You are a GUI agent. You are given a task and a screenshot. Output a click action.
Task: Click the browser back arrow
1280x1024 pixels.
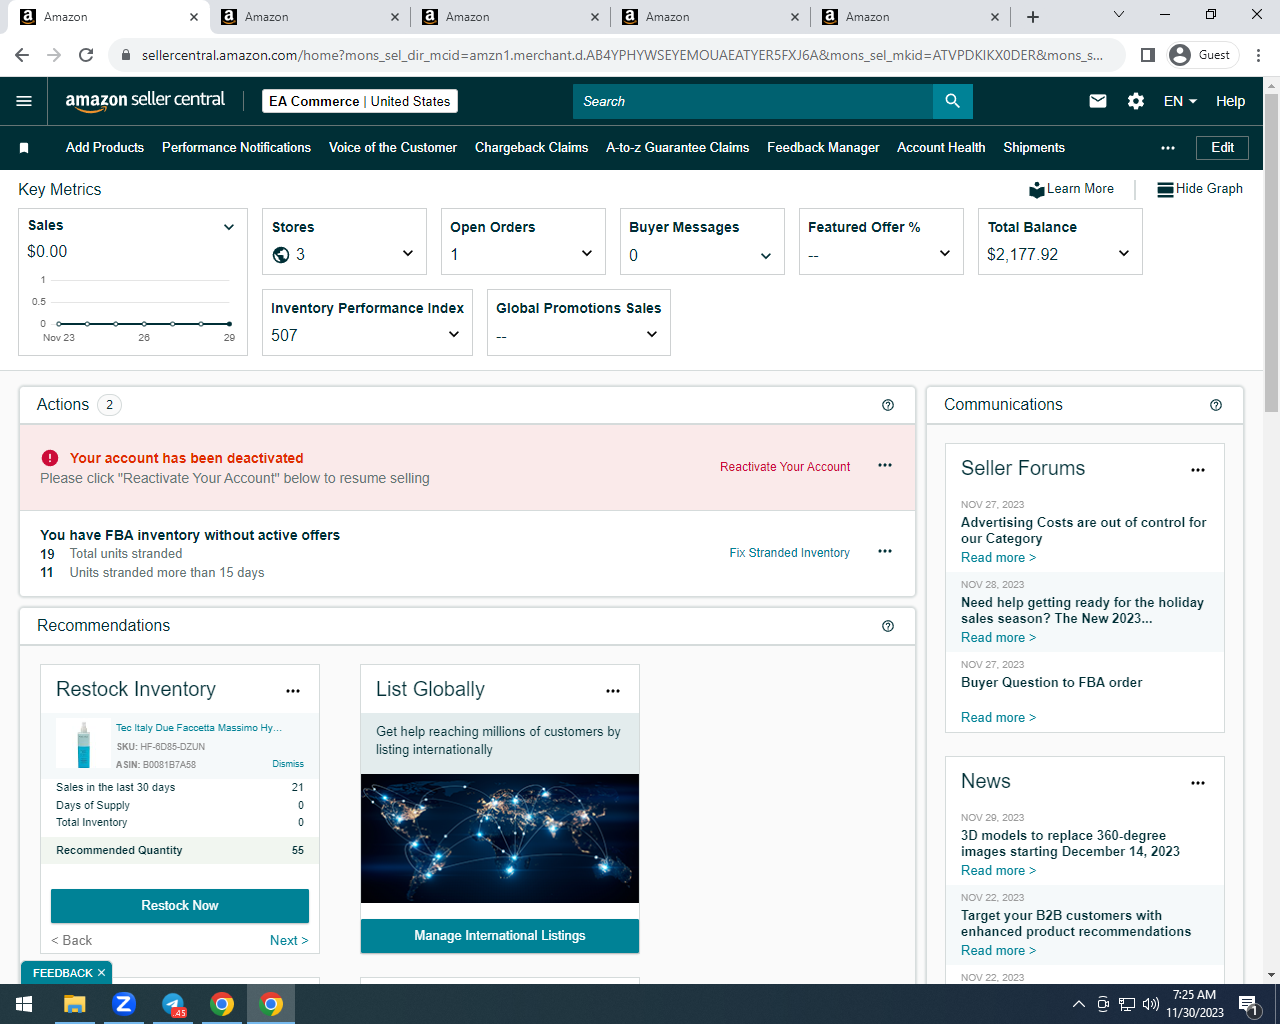coord(22,55)
